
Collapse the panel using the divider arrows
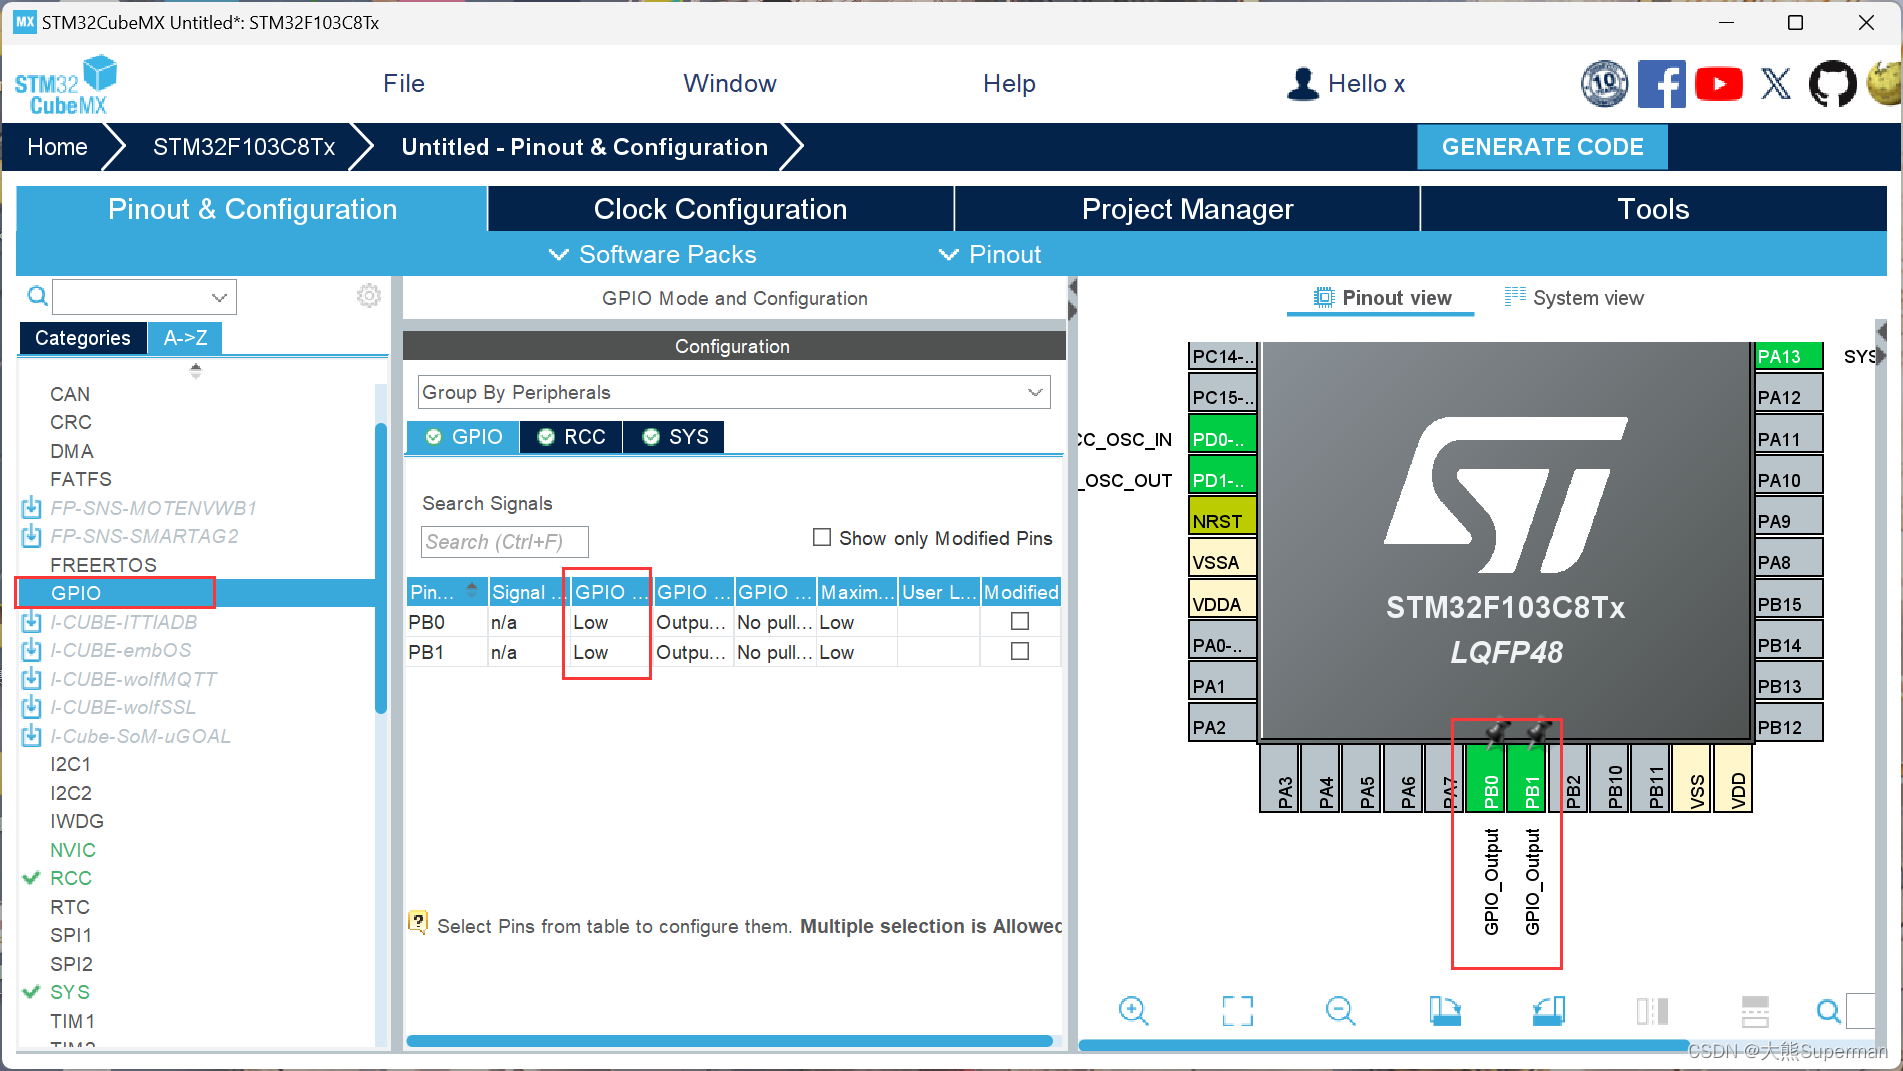(x=1072, y=299)
